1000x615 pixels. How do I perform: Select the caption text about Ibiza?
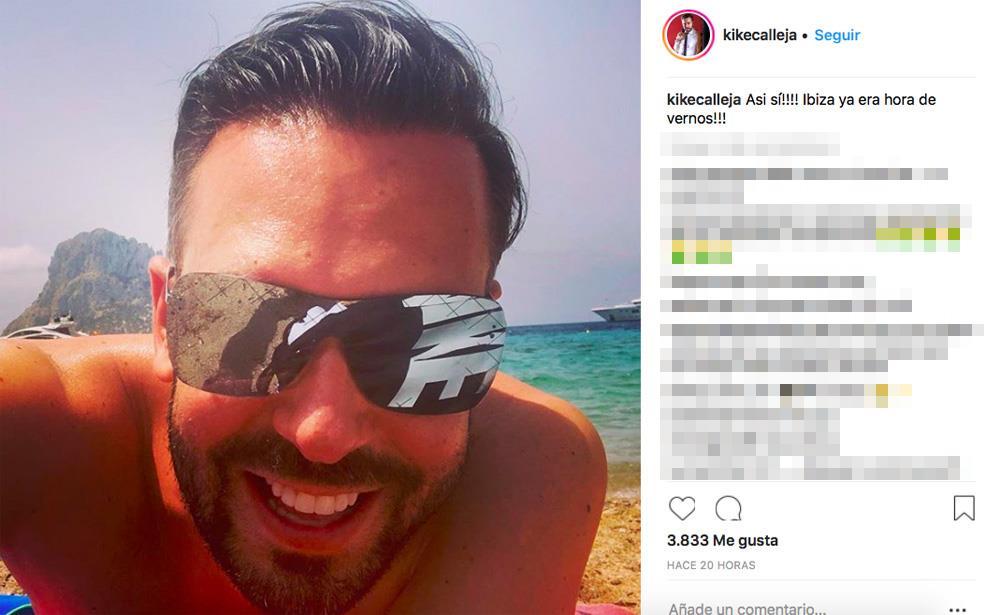(801, 108)
